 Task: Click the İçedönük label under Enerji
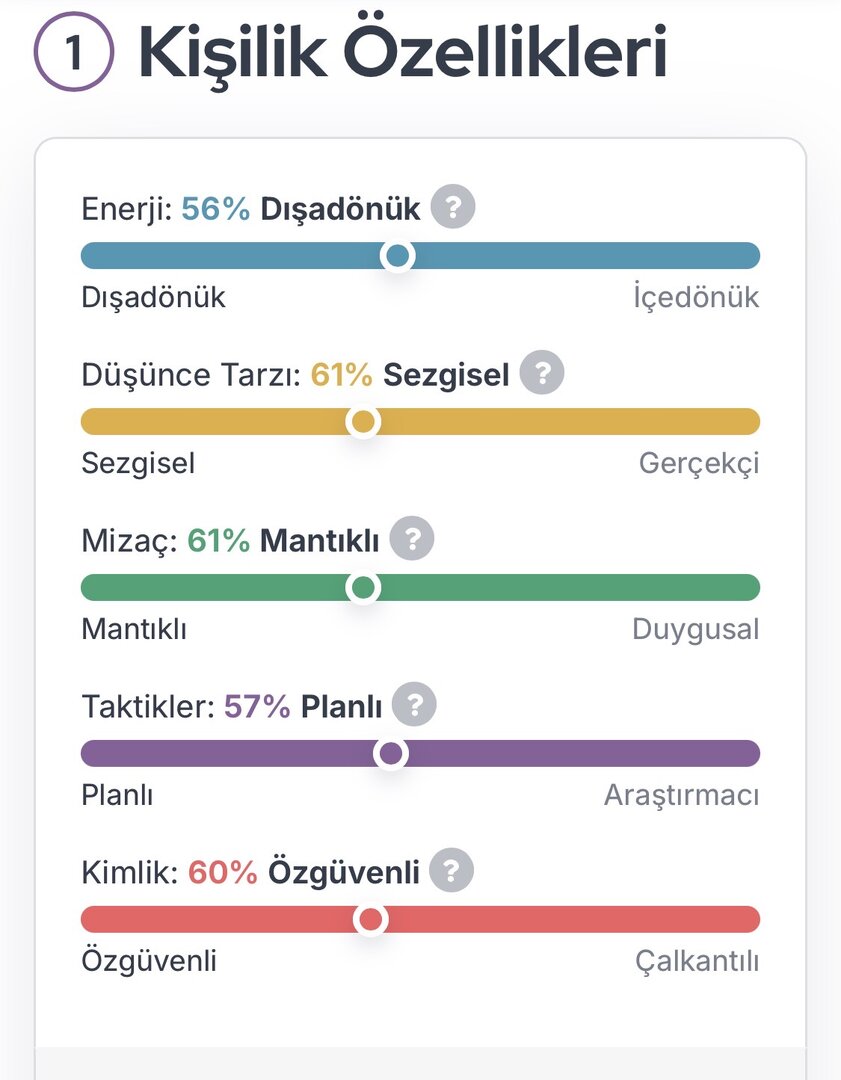pos(696,298)
